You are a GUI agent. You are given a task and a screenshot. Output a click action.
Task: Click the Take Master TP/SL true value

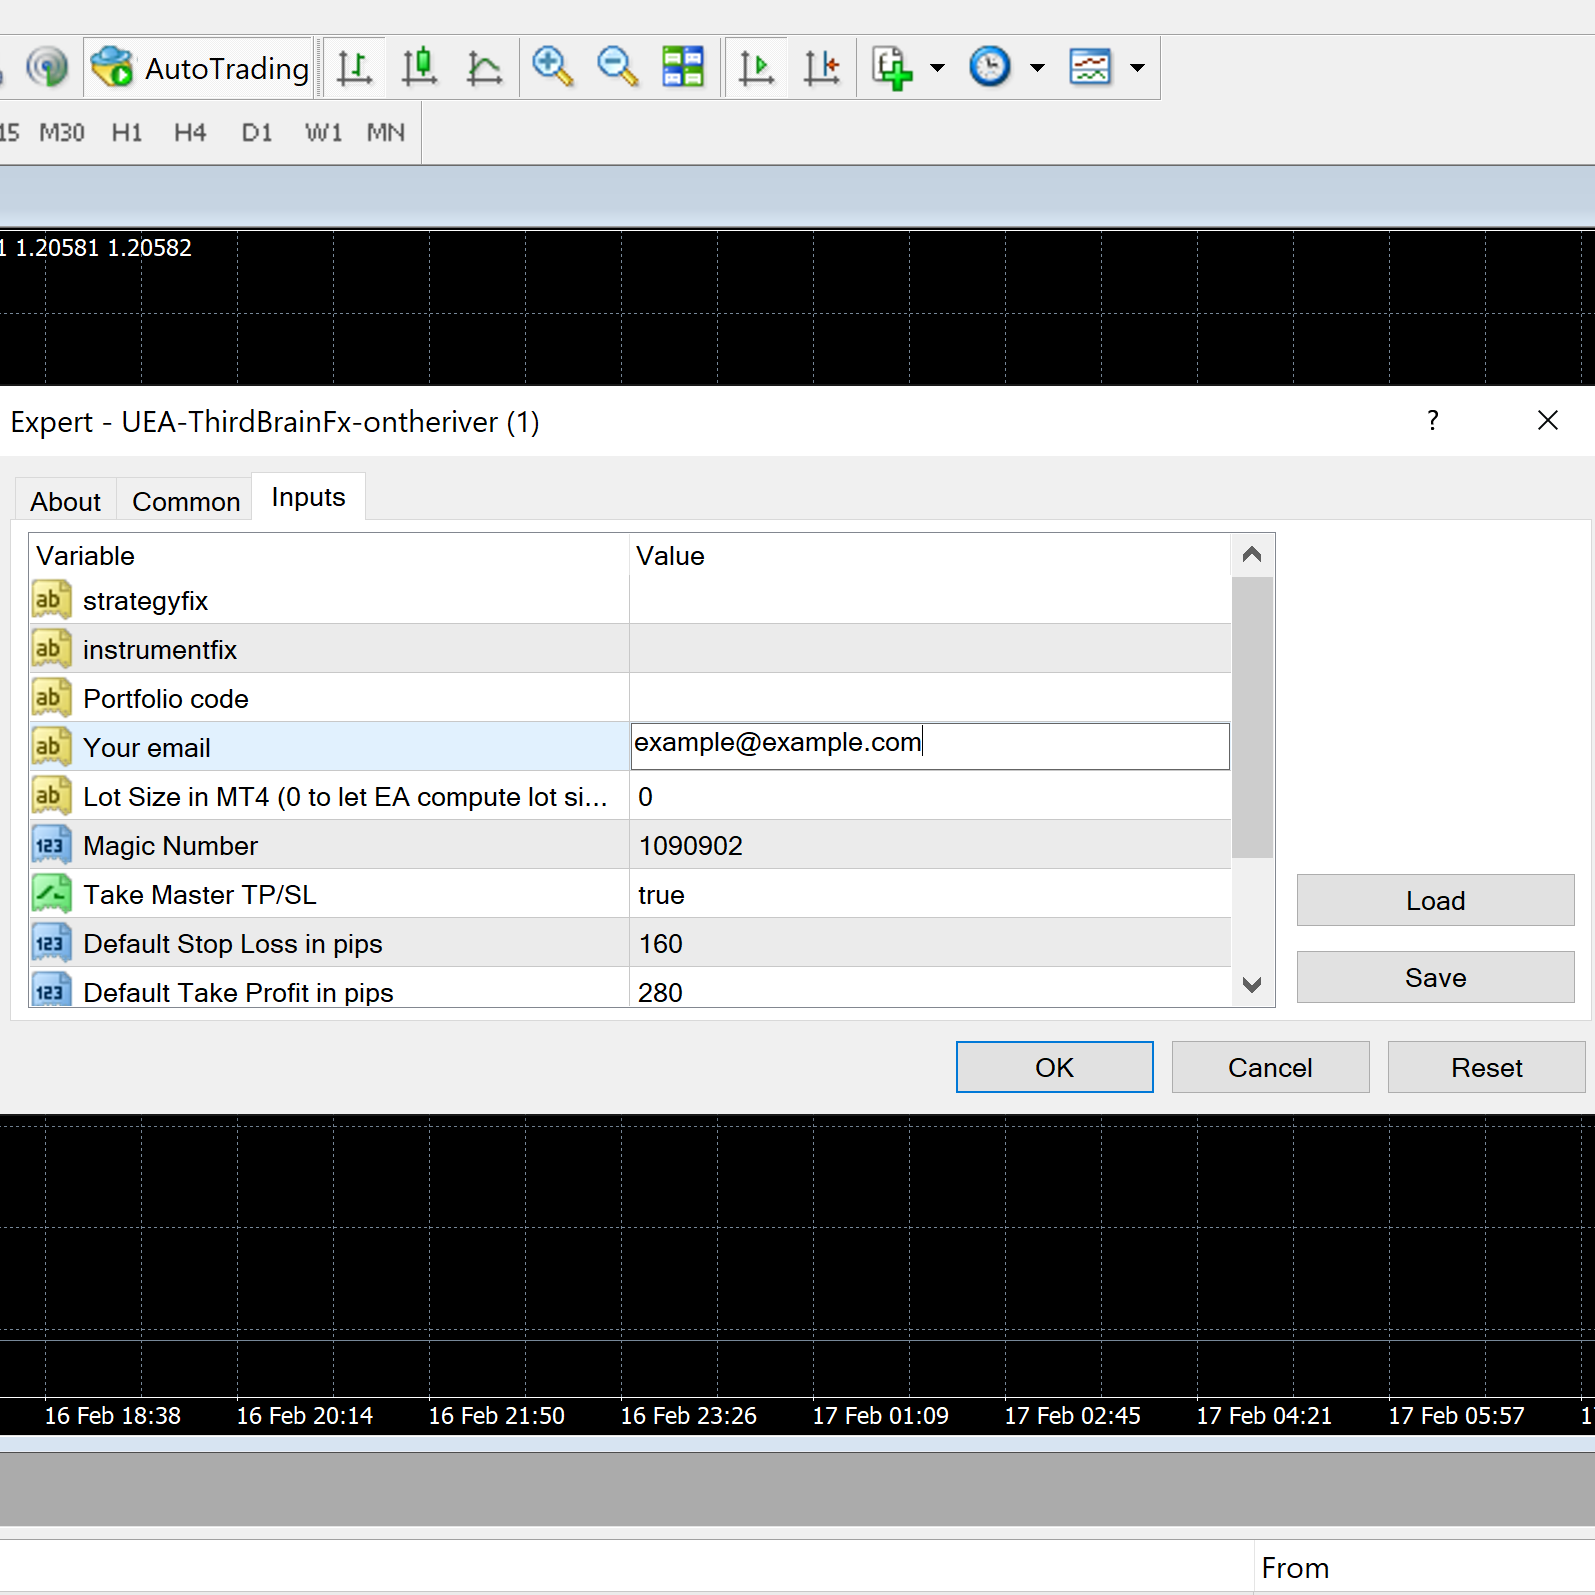click(x=661, y=895)
